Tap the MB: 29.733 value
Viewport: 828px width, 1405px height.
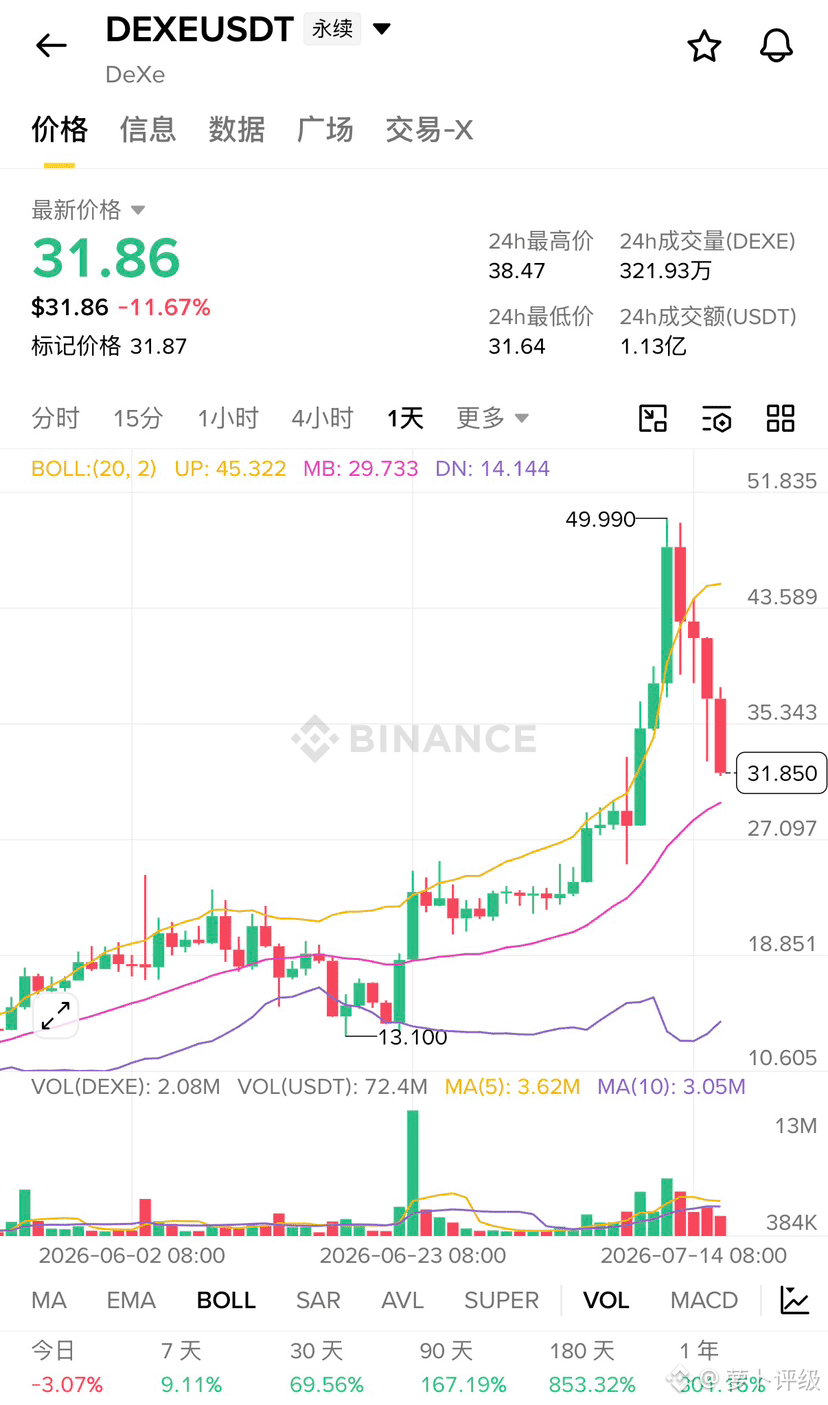[361, 468]
